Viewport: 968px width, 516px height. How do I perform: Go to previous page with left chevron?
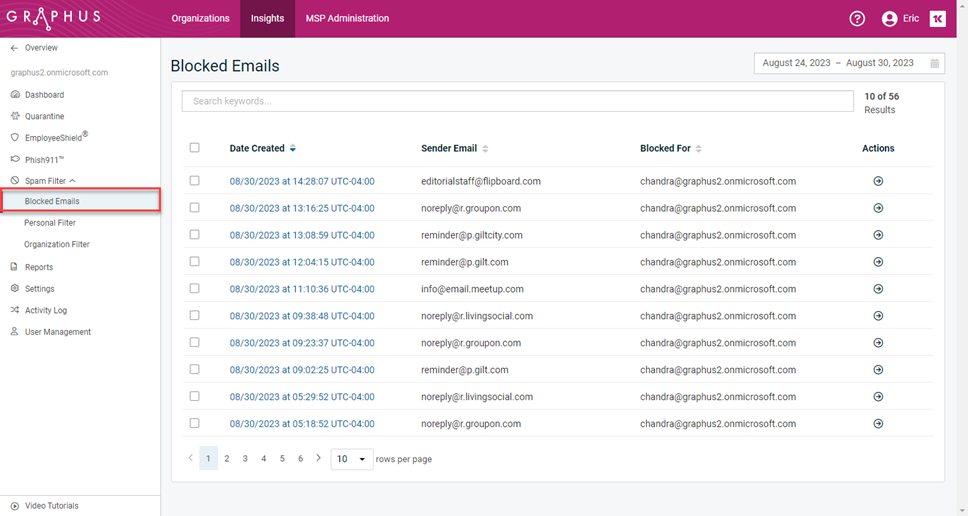click(x=190, y=458)
